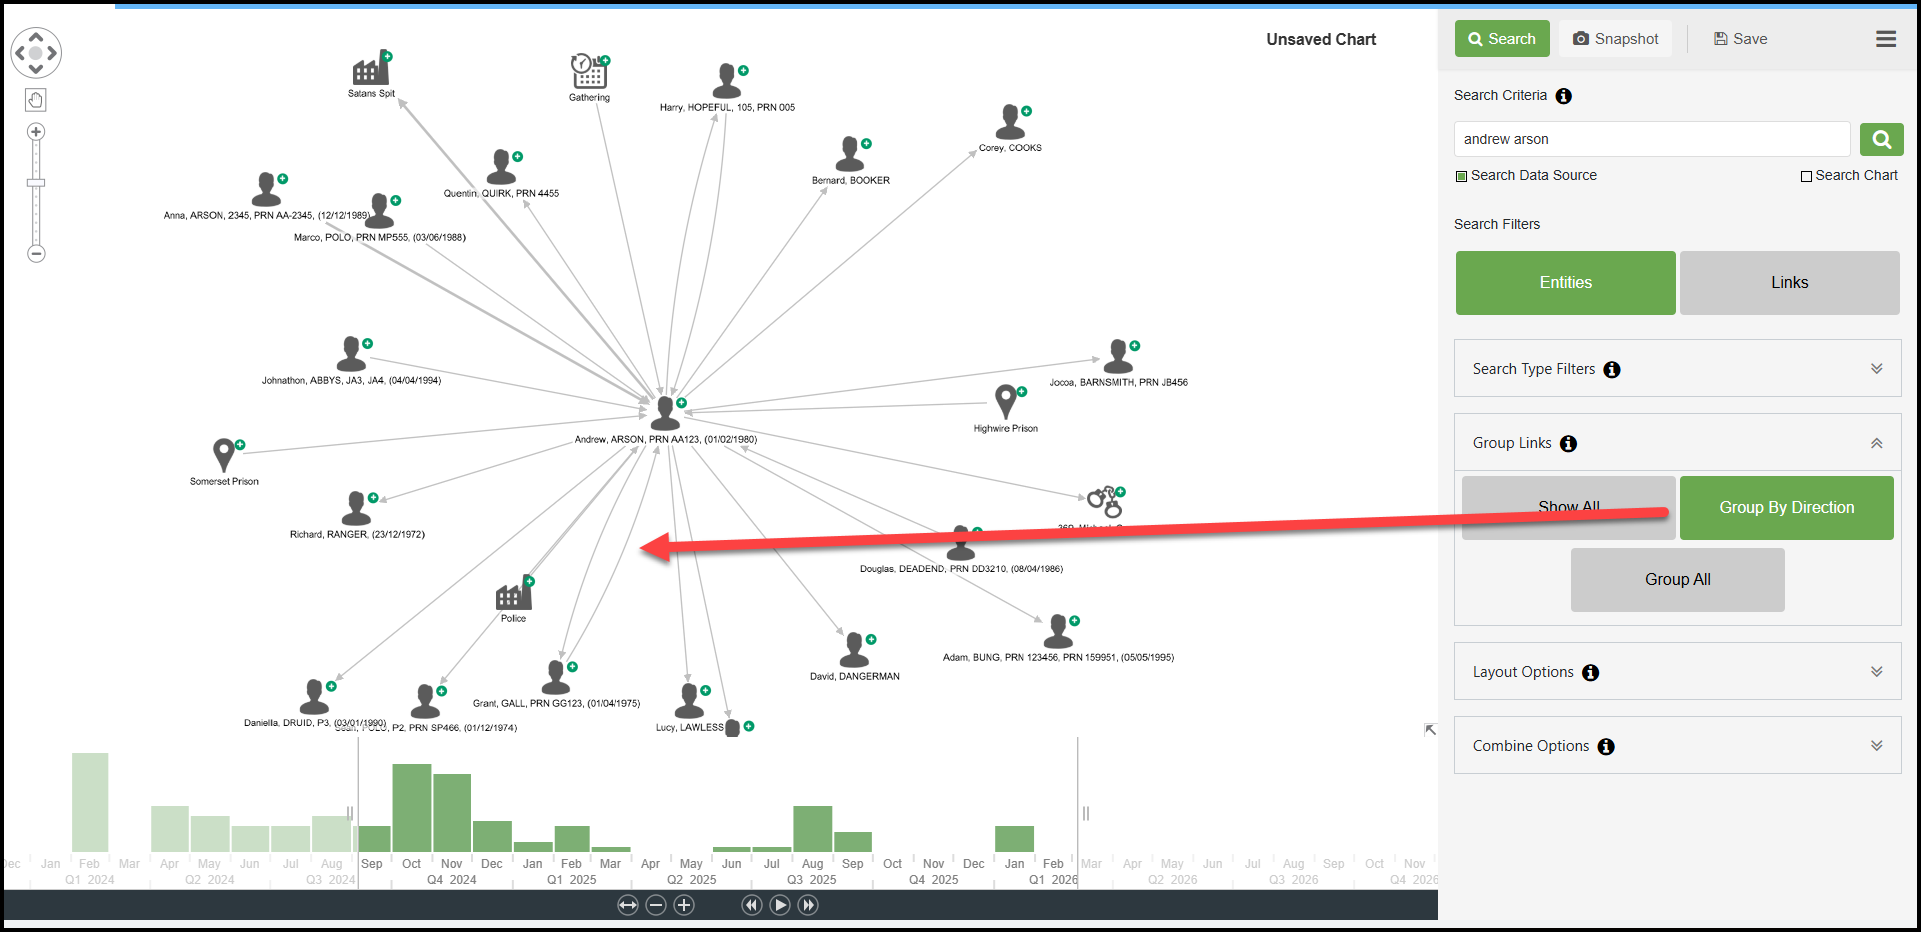1921x932 pixels.
Task: Switch to the Links filter tab
Action: [x=1789, y=283]
